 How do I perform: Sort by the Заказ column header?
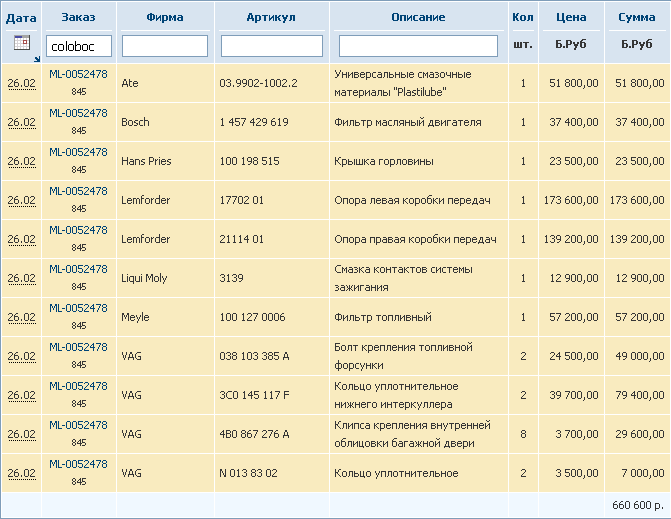pos(78,17)
